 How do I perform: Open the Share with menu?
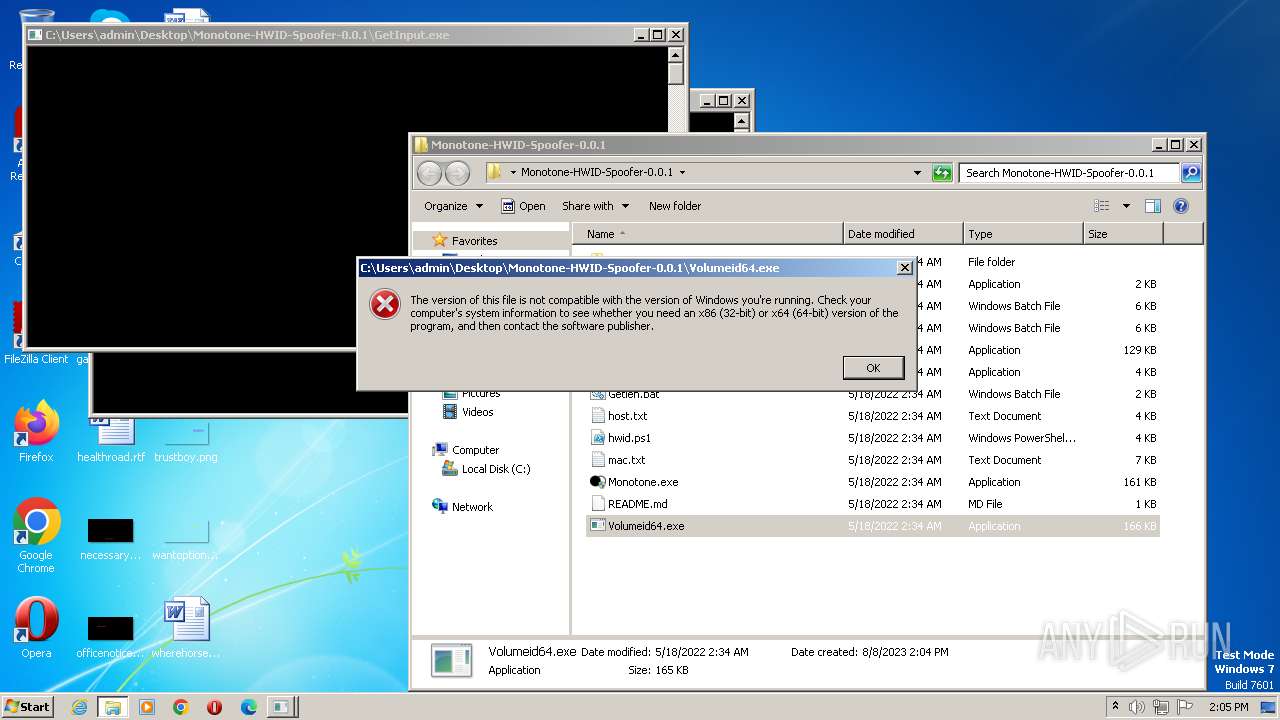pyautogui.click(x=595, y=206)
